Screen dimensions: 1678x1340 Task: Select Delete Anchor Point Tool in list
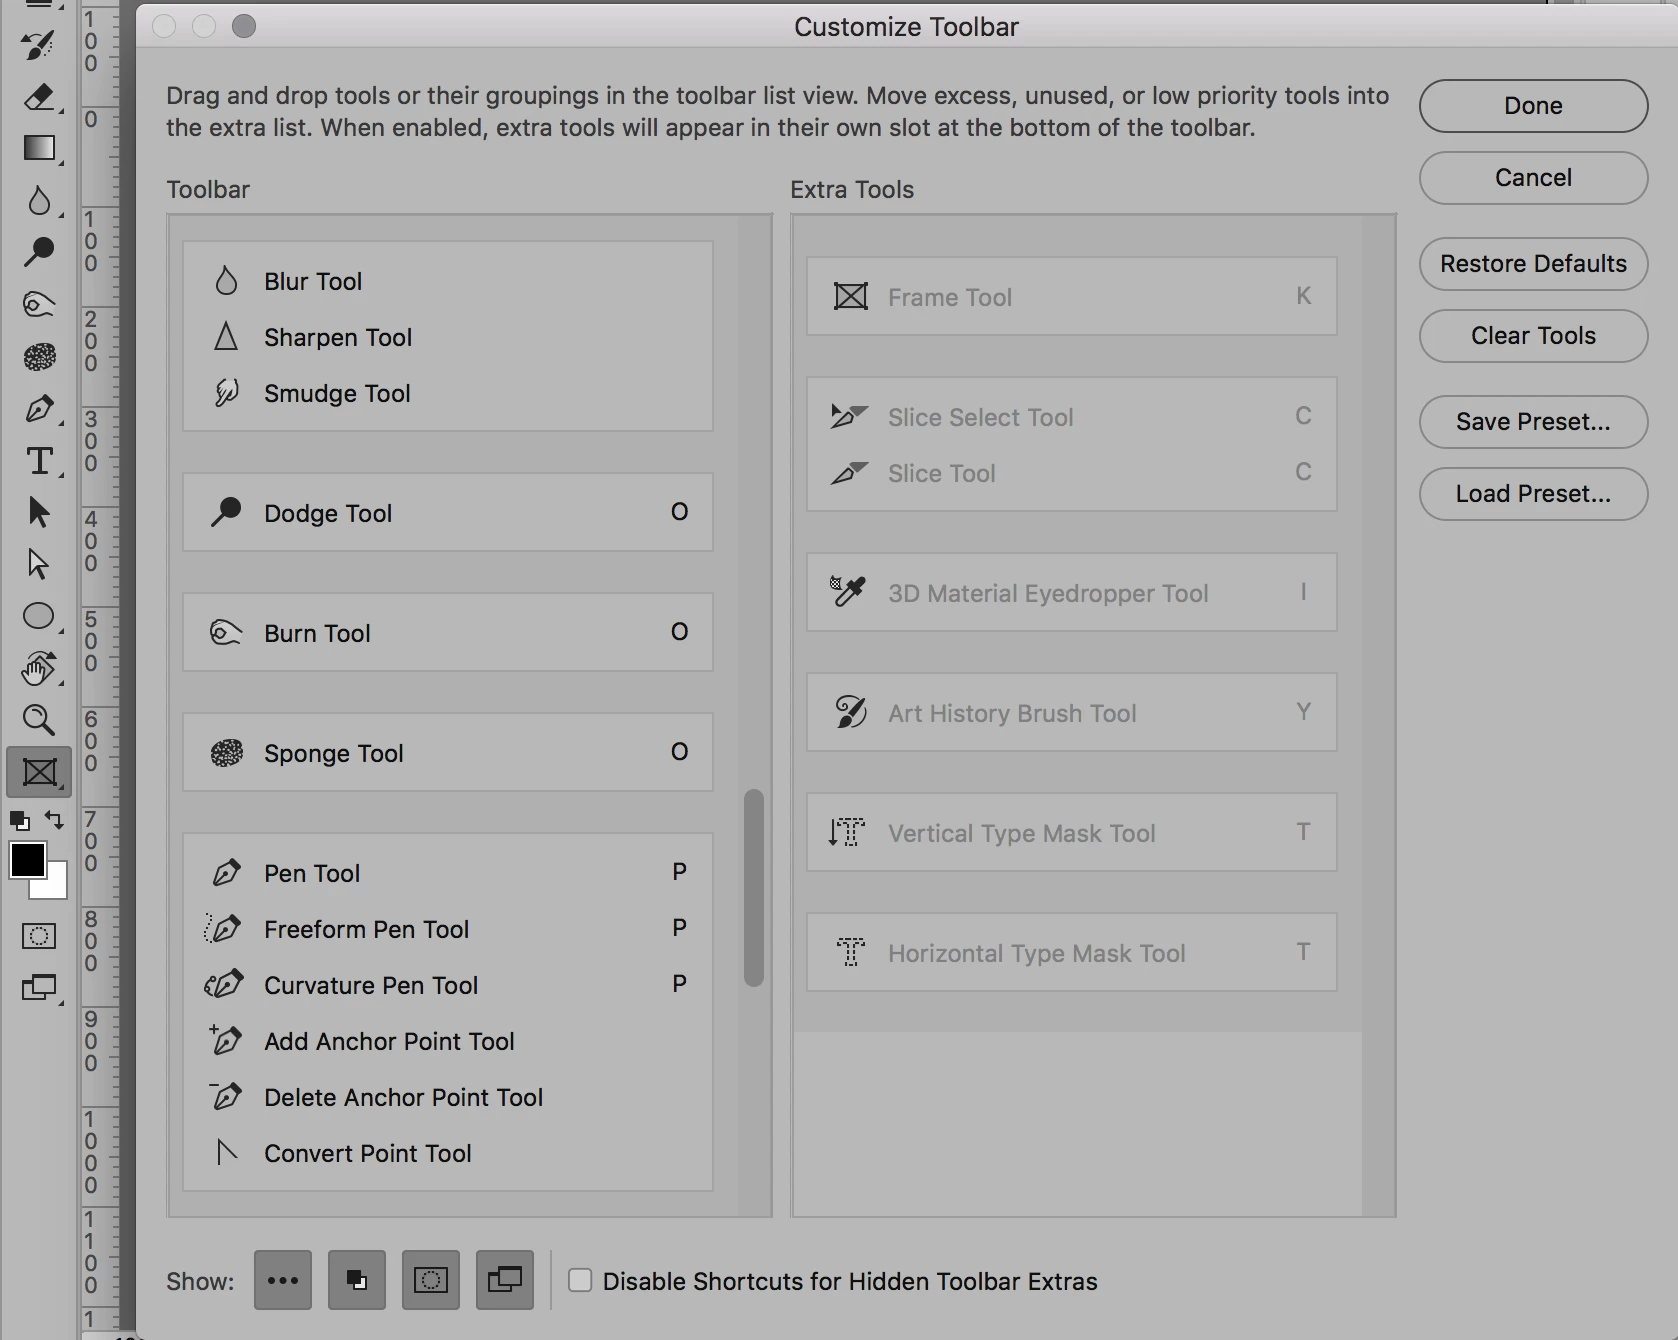click(x=448, y=1098)
